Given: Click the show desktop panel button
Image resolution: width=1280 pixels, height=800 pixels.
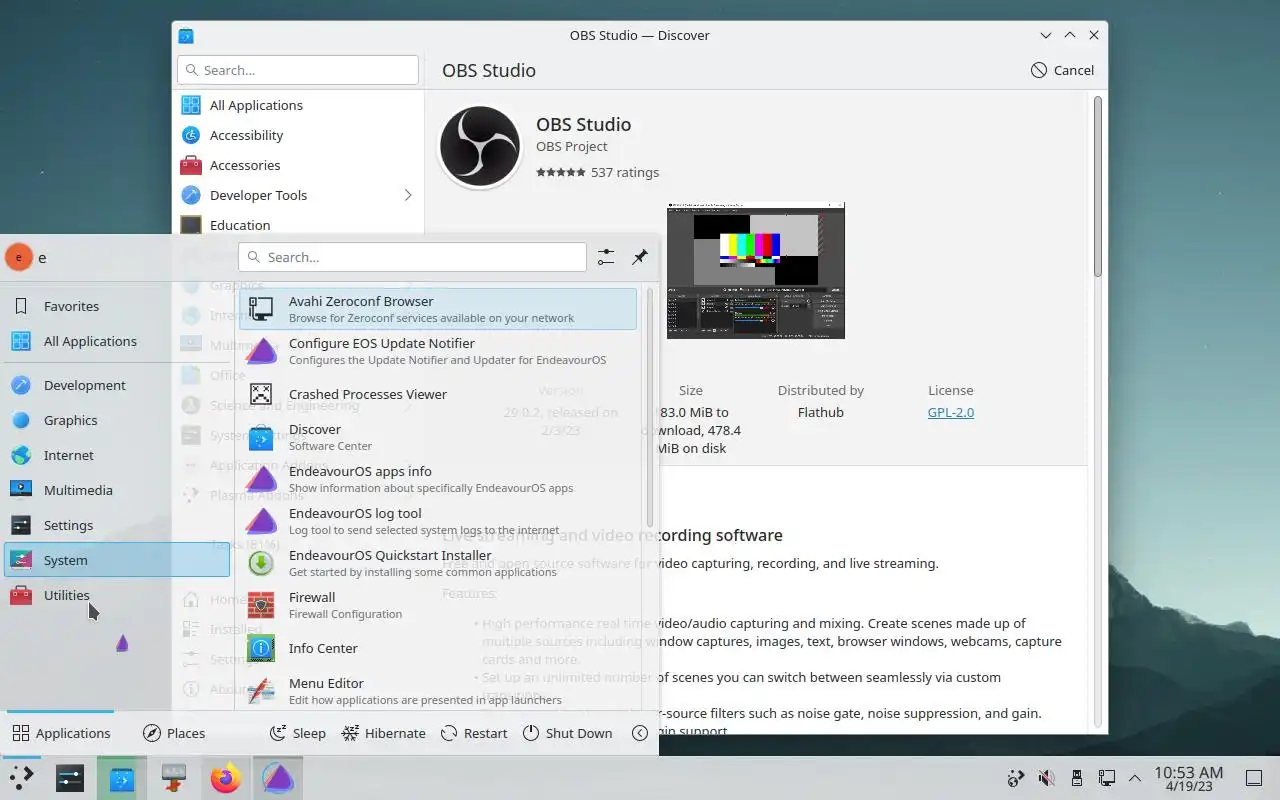Looking at the screenshot, I should pos(1254,778).
